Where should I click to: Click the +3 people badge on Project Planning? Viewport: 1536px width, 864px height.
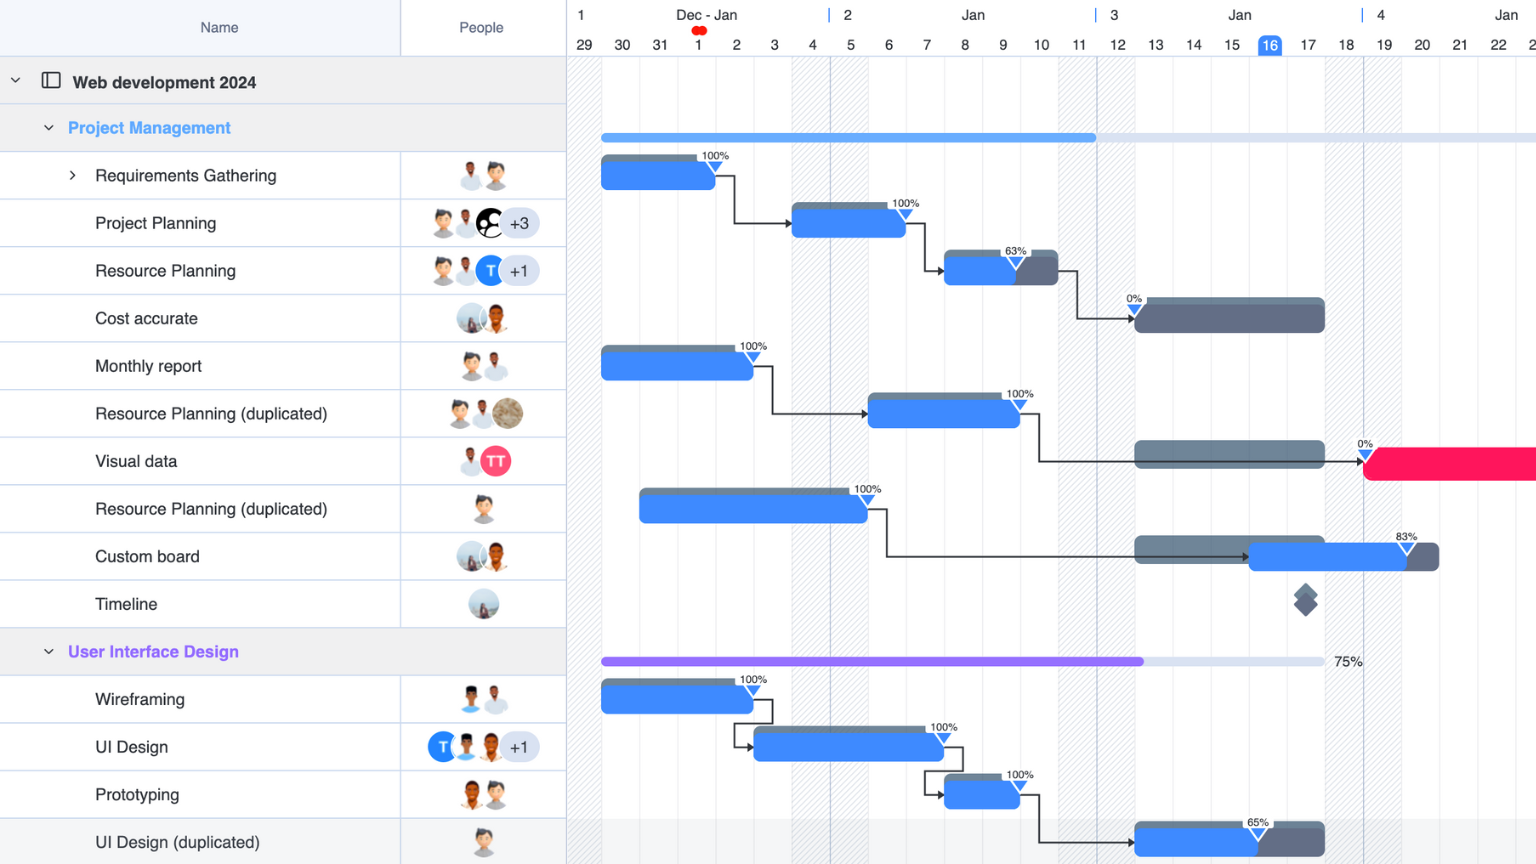[x=519, y=223]
